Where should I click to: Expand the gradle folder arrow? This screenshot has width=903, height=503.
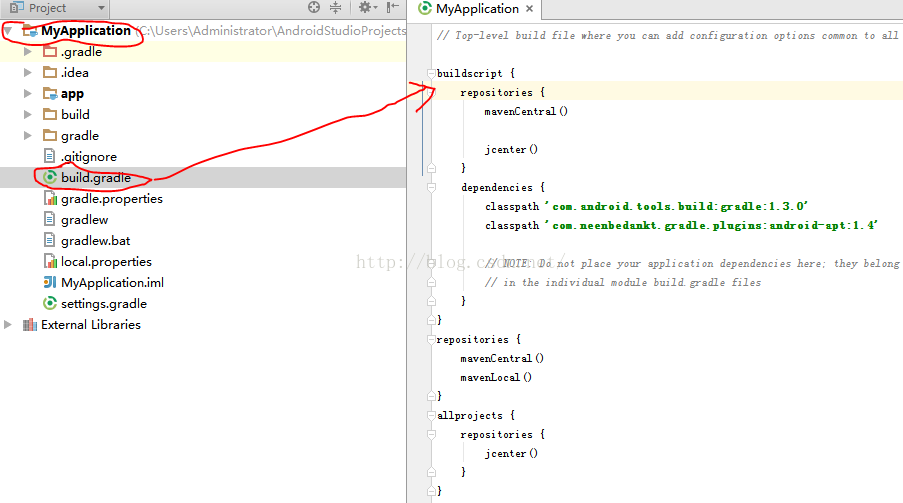point(28,135)
